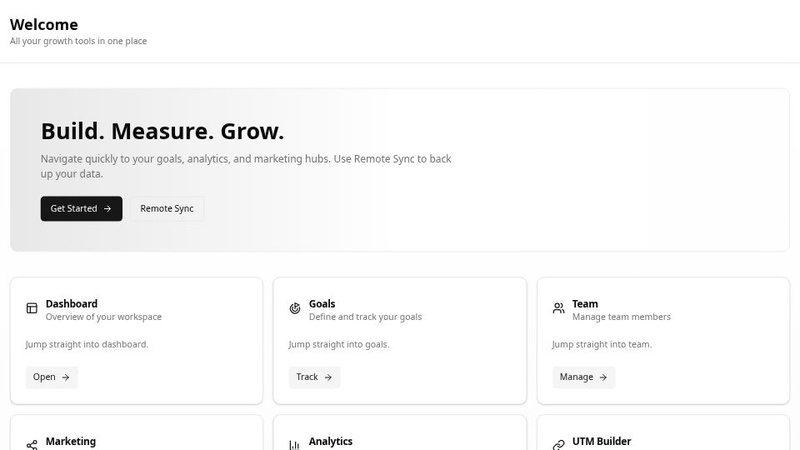Click the Marketing card title

click(70, 441)
